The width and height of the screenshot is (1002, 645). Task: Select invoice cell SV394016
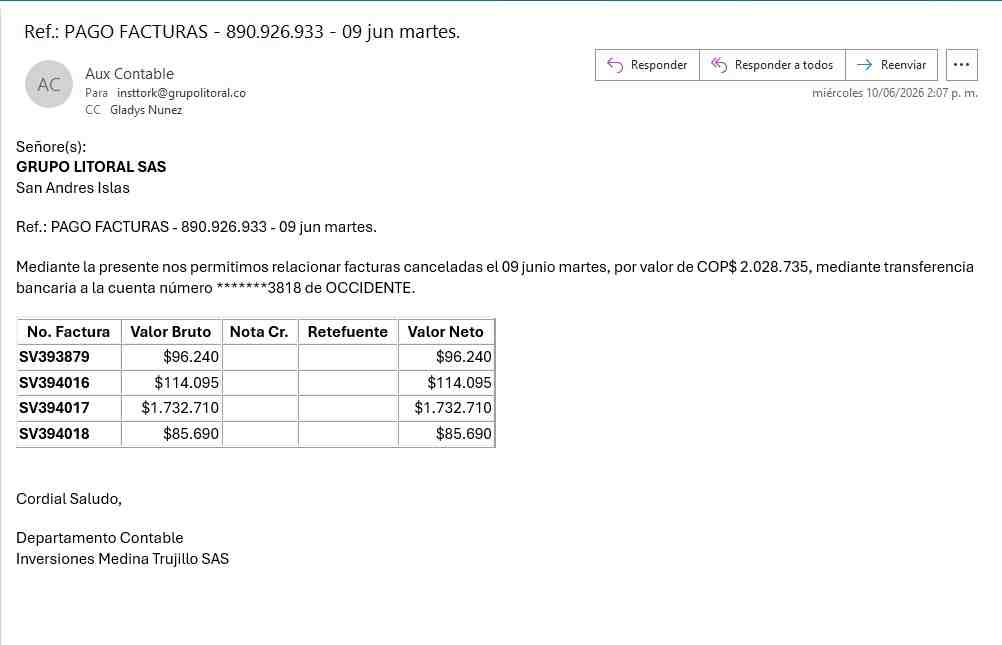point(54,383)
